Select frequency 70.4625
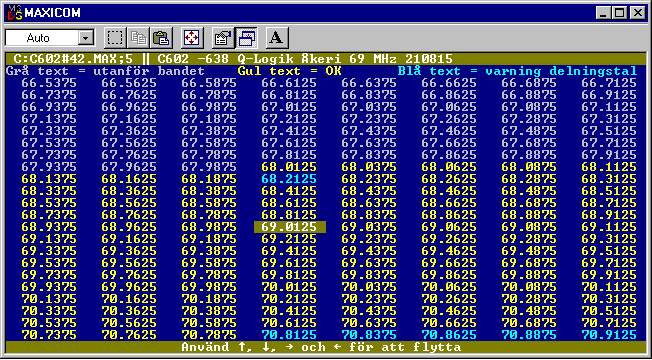 (449, 311)
